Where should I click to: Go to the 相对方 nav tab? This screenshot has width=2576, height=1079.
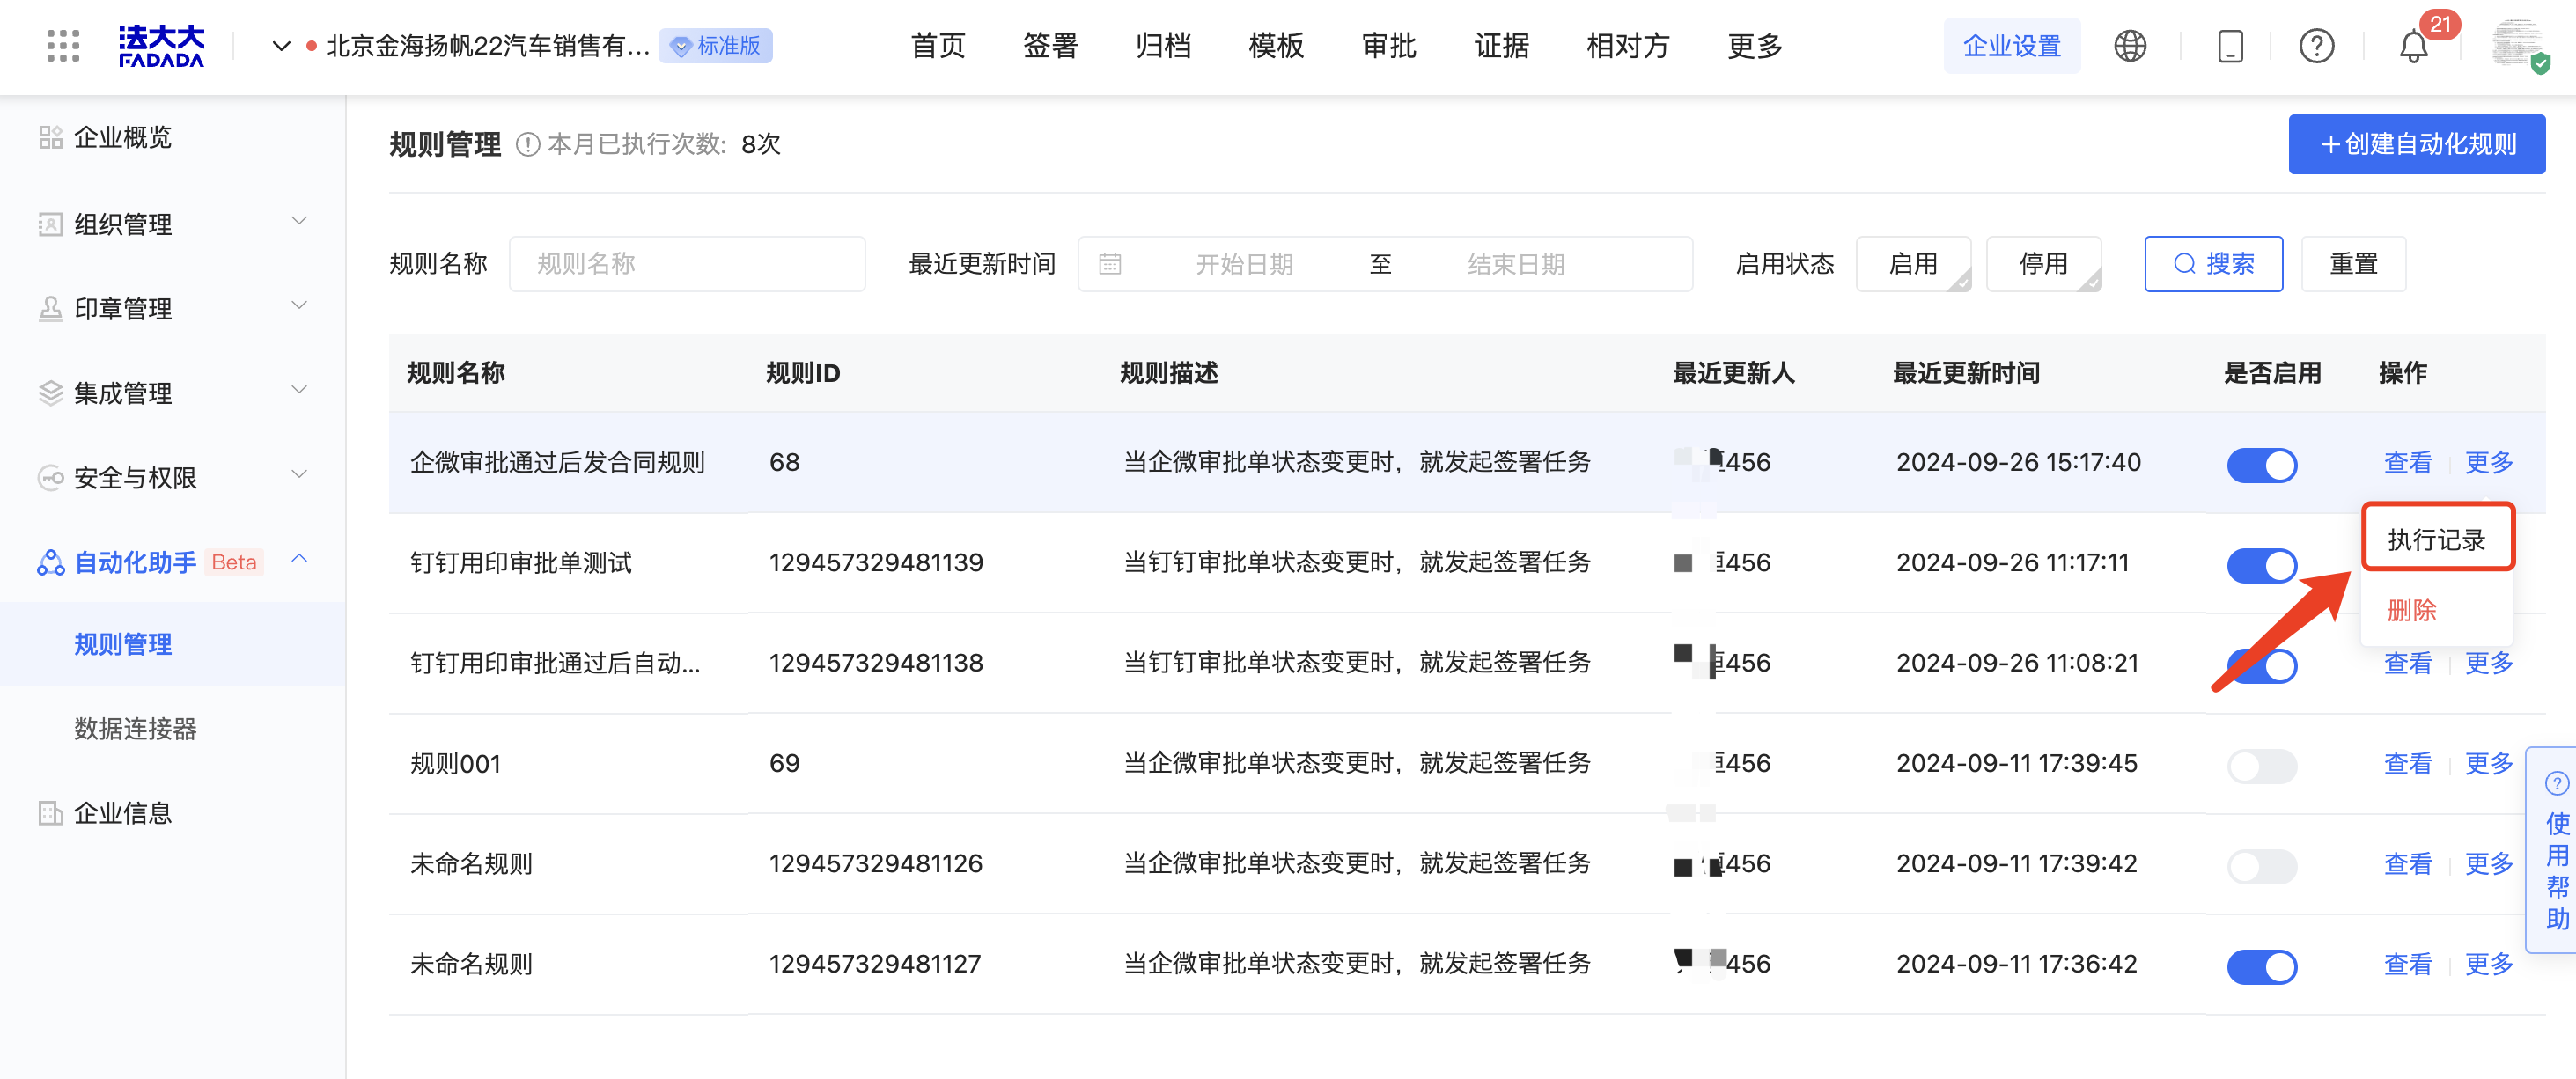coord(1628,46)
